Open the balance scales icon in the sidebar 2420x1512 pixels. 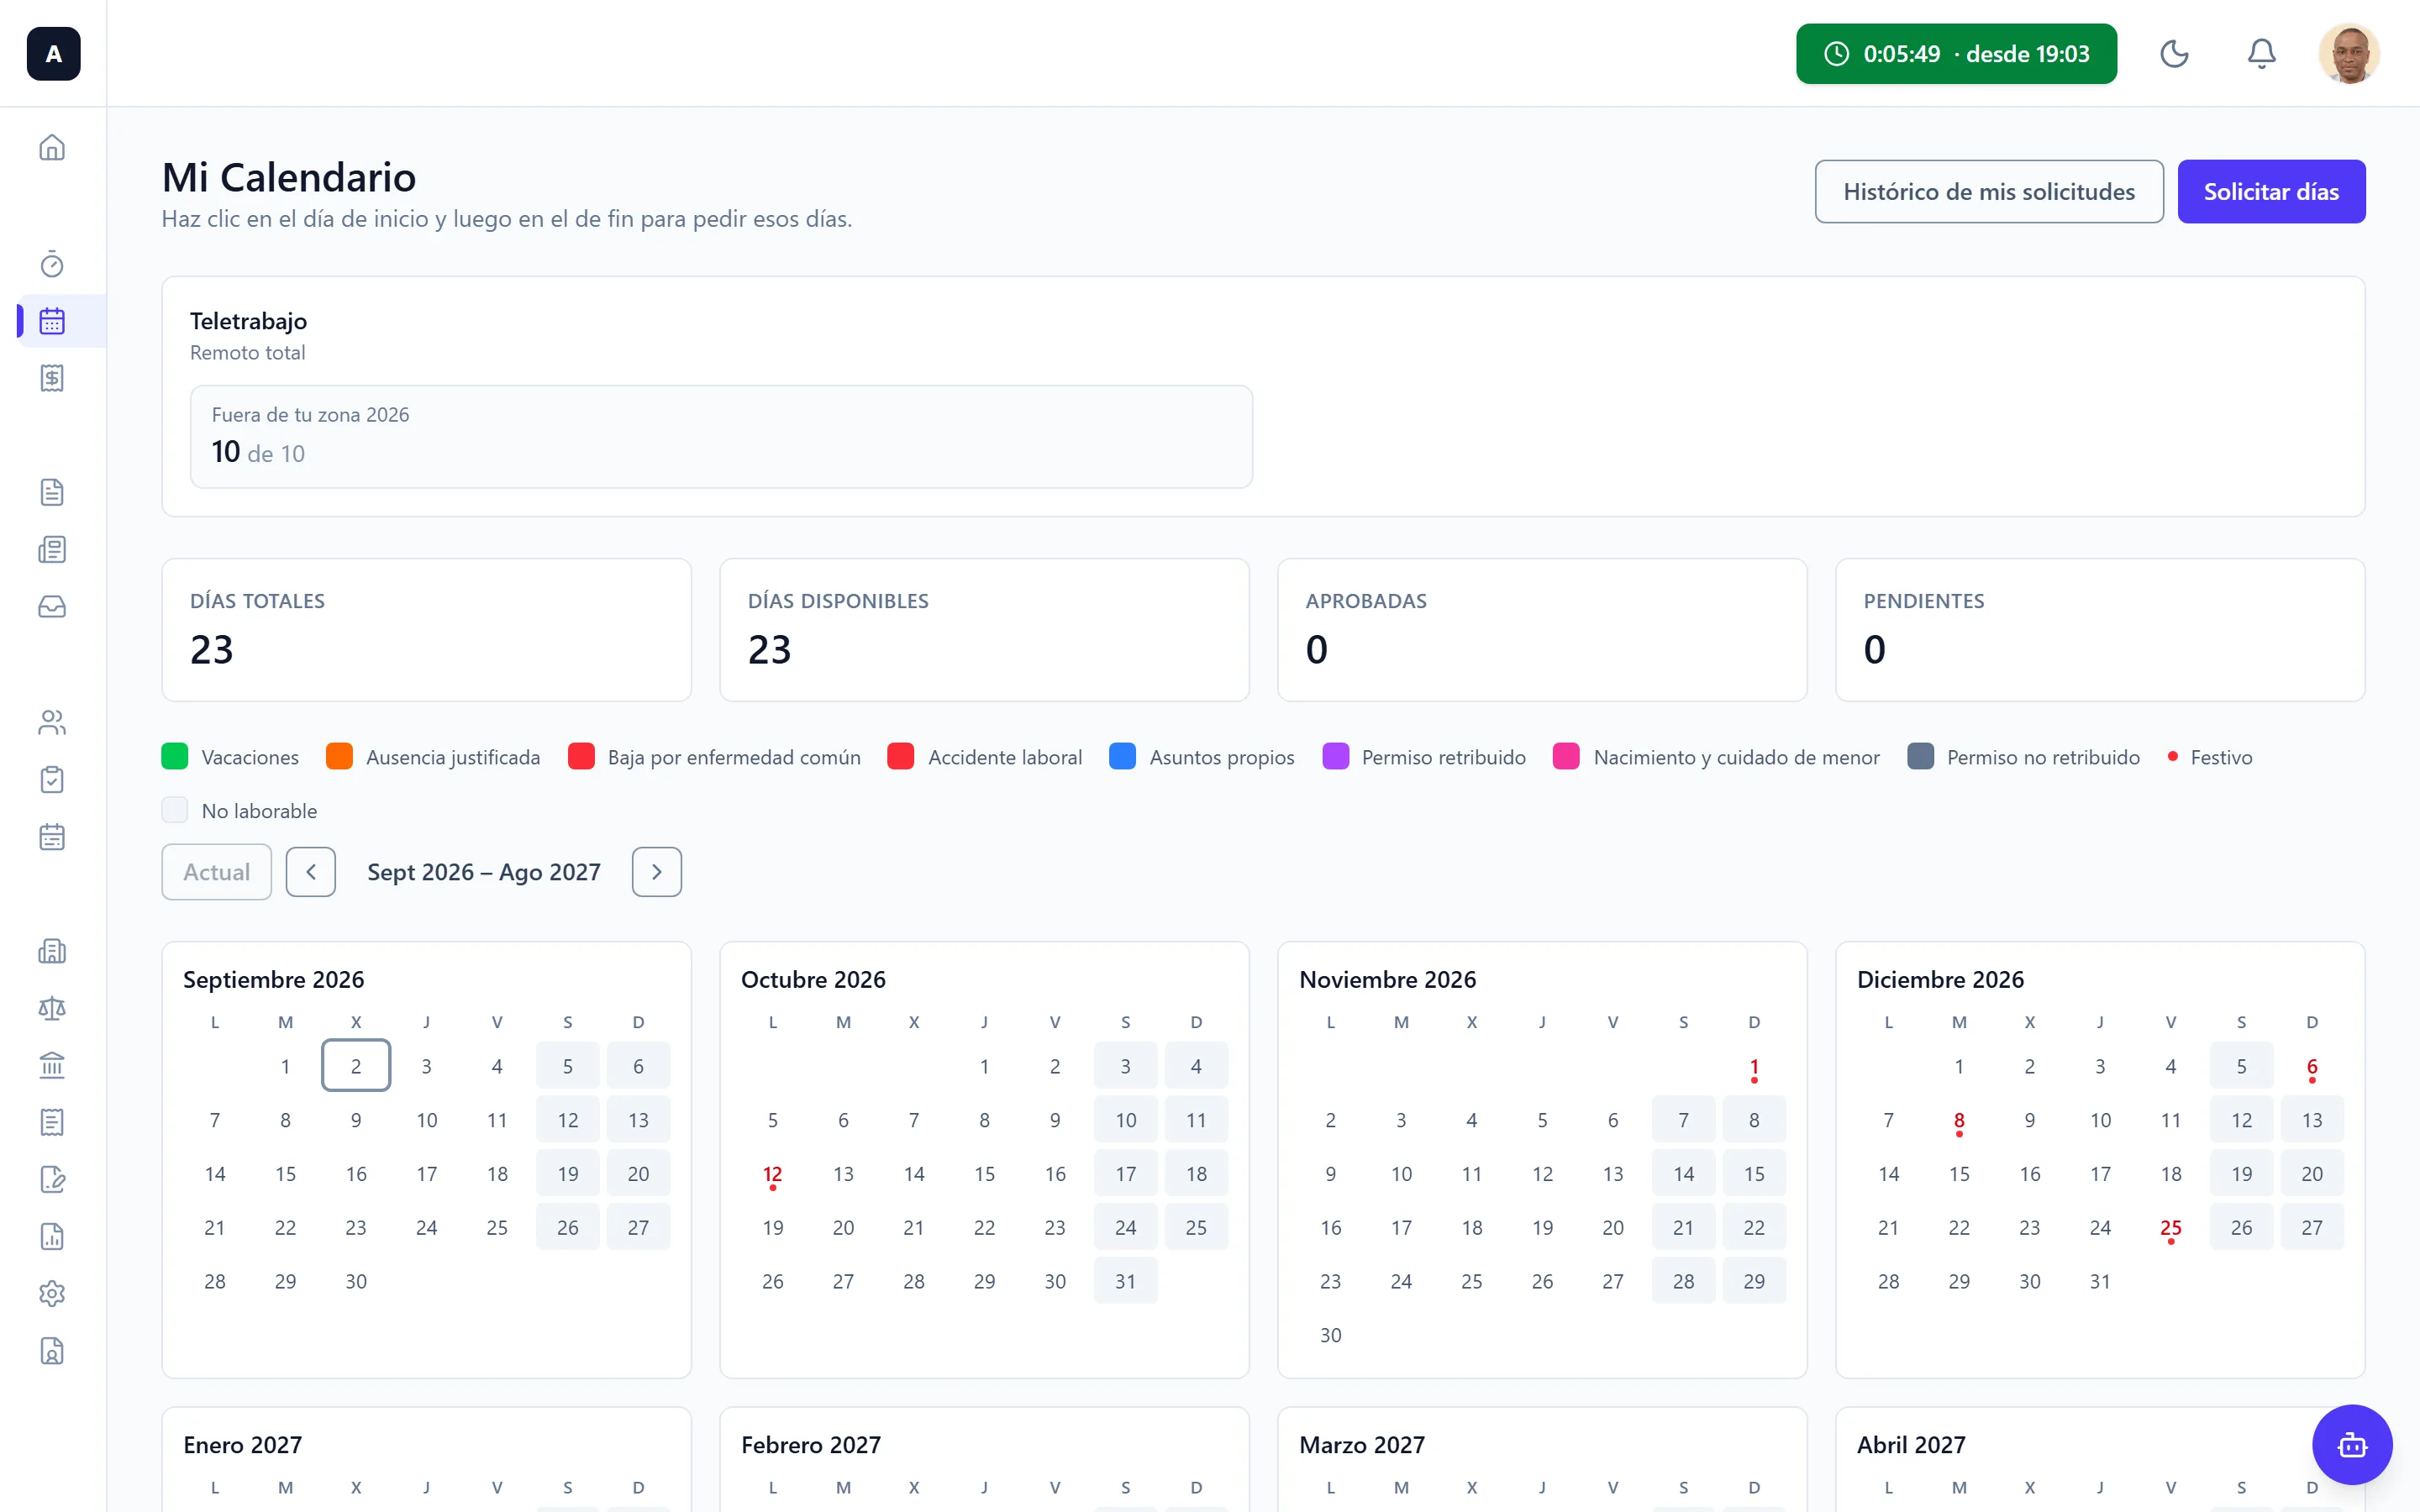click(x=52, y=1008)
